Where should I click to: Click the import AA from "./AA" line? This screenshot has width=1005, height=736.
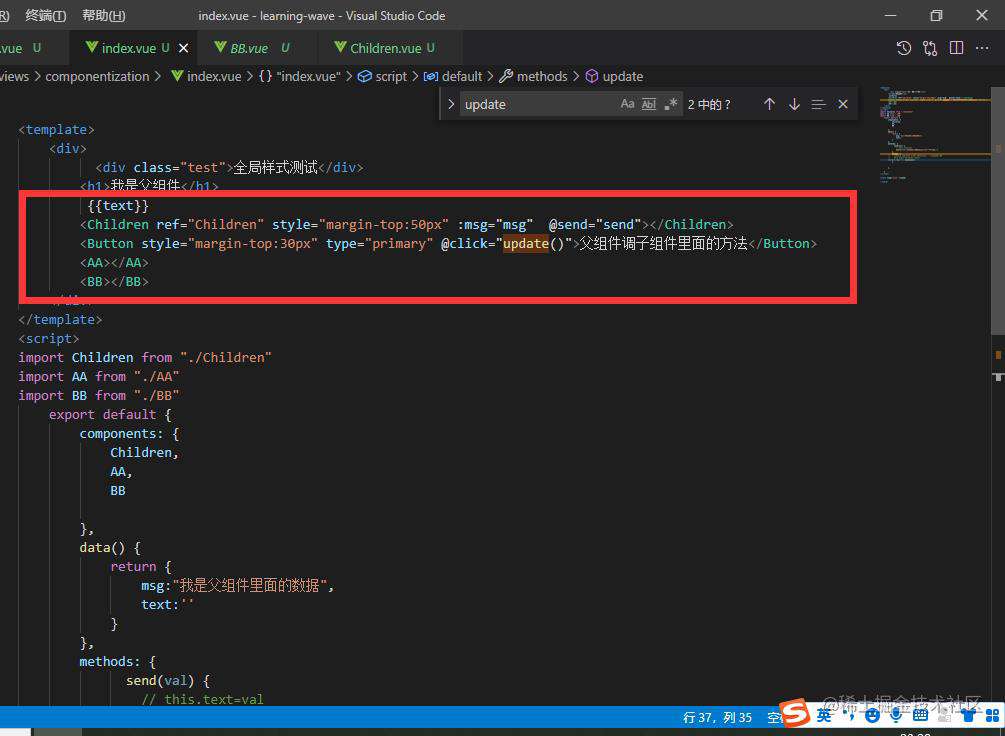(x=99, y=376)
